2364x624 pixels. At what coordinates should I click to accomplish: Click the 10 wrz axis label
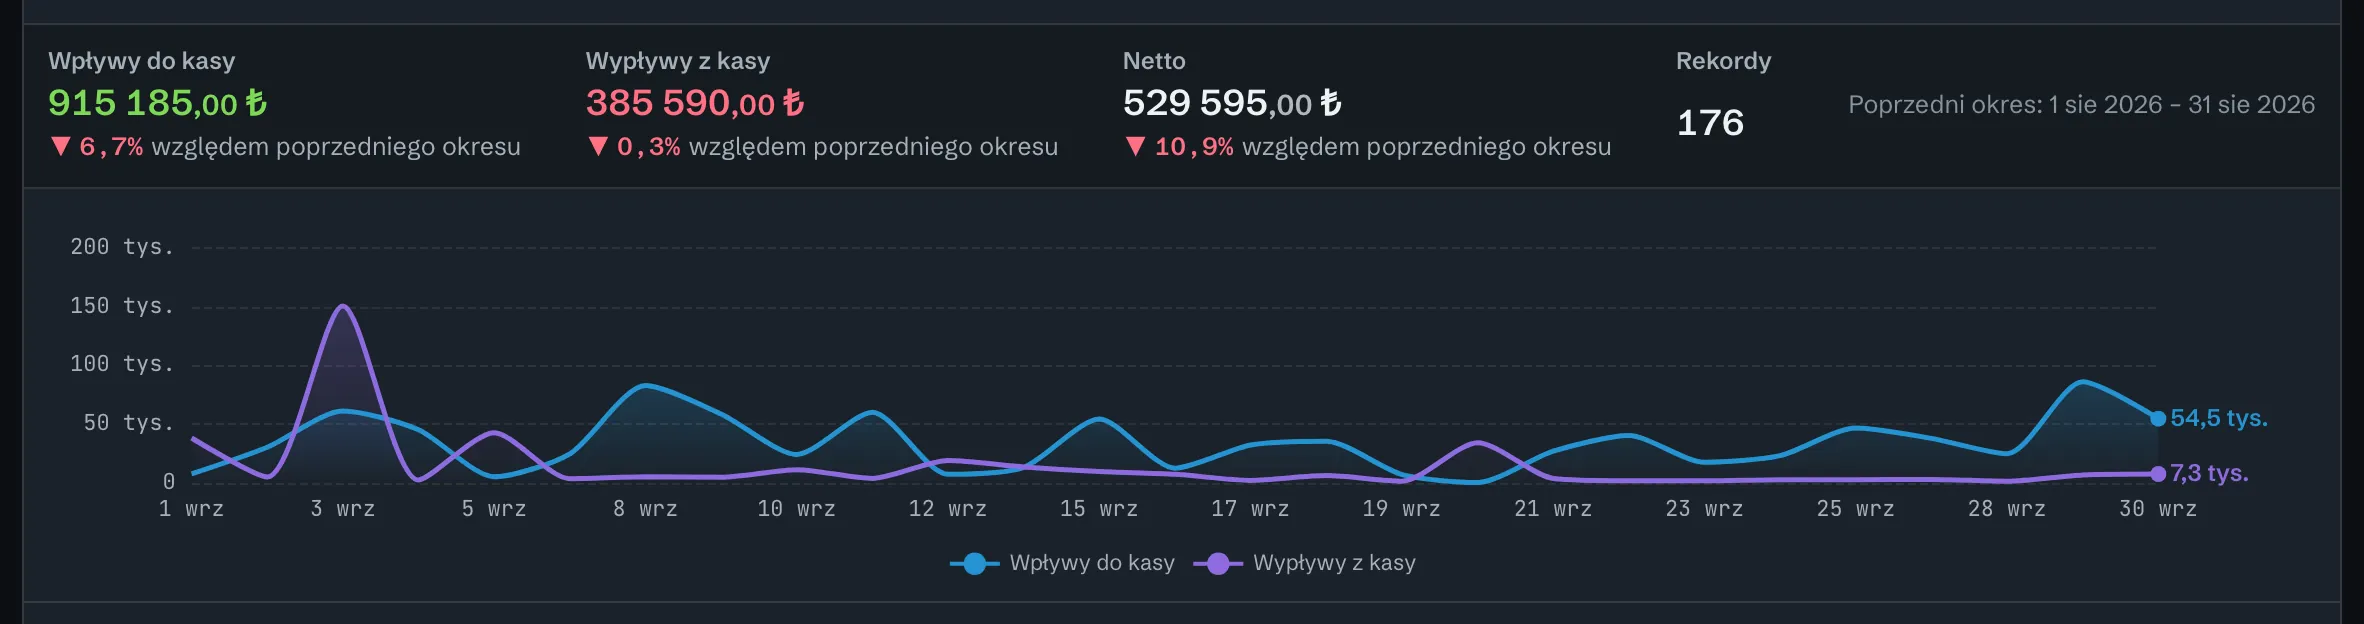[x=796, y=509]
